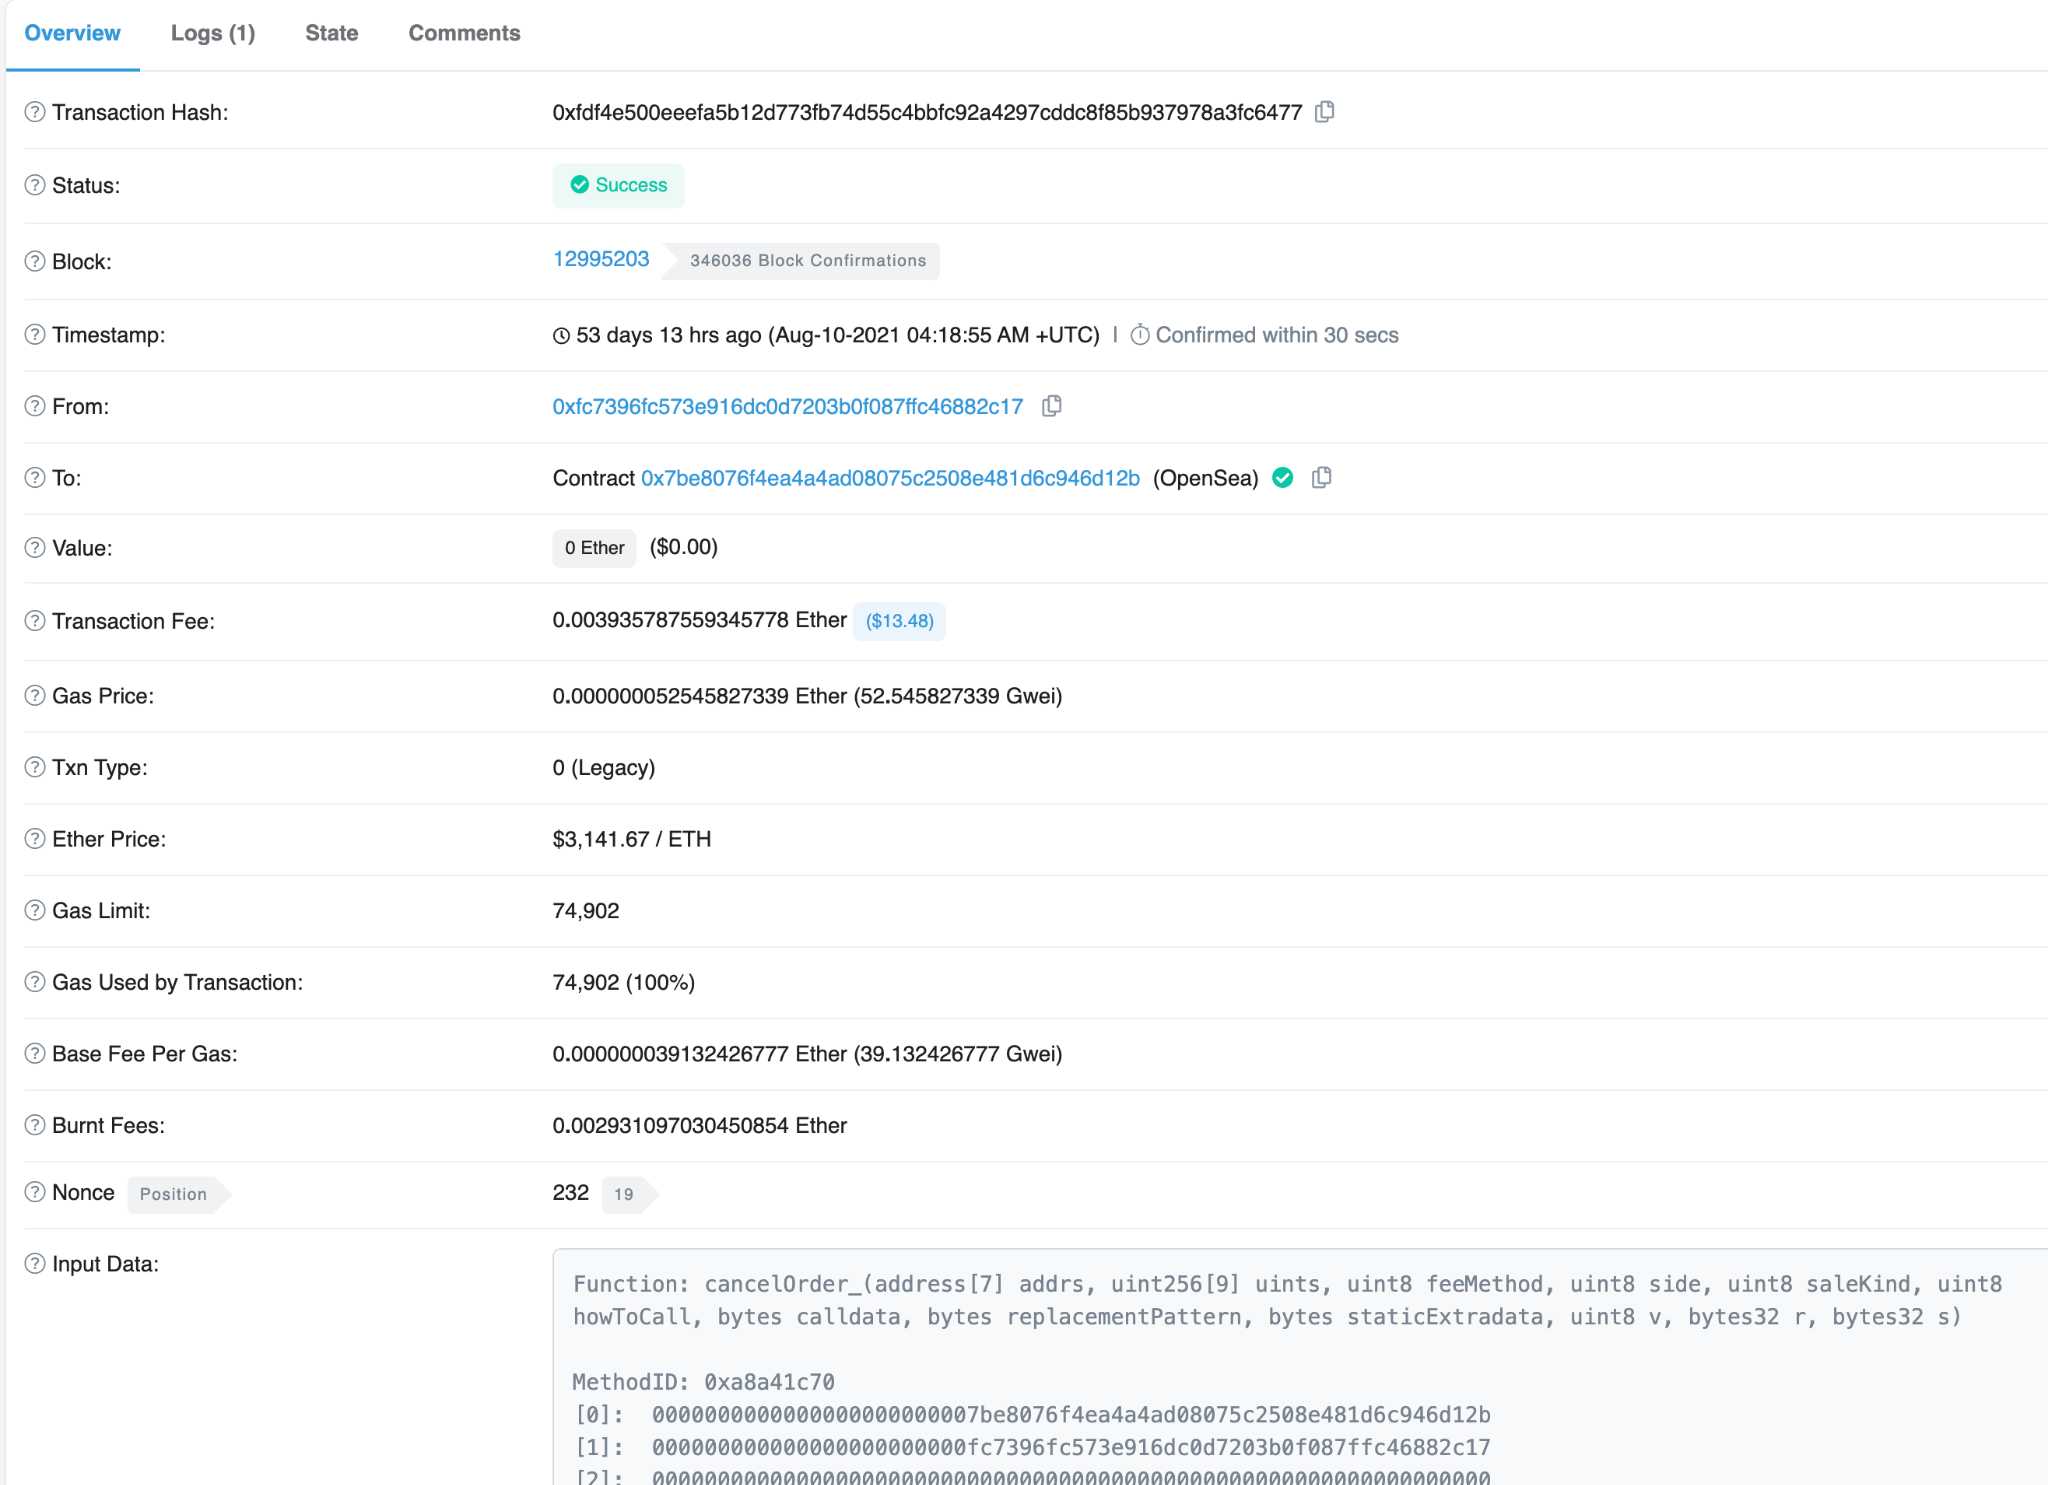The height and width of the screenshot is (1485, 2048).
Task: Click the help icon beside Nonce
Action: click(x=35, y=1192)
